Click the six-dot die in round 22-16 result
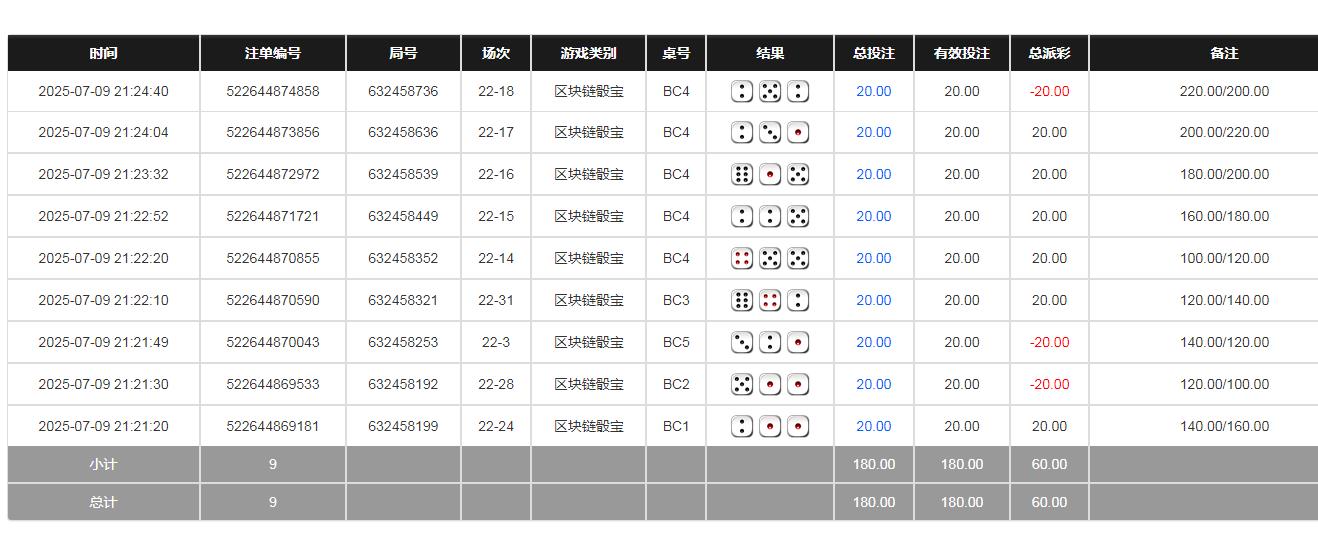Screen dimensions: 1318x550 (x=742, y=174)
